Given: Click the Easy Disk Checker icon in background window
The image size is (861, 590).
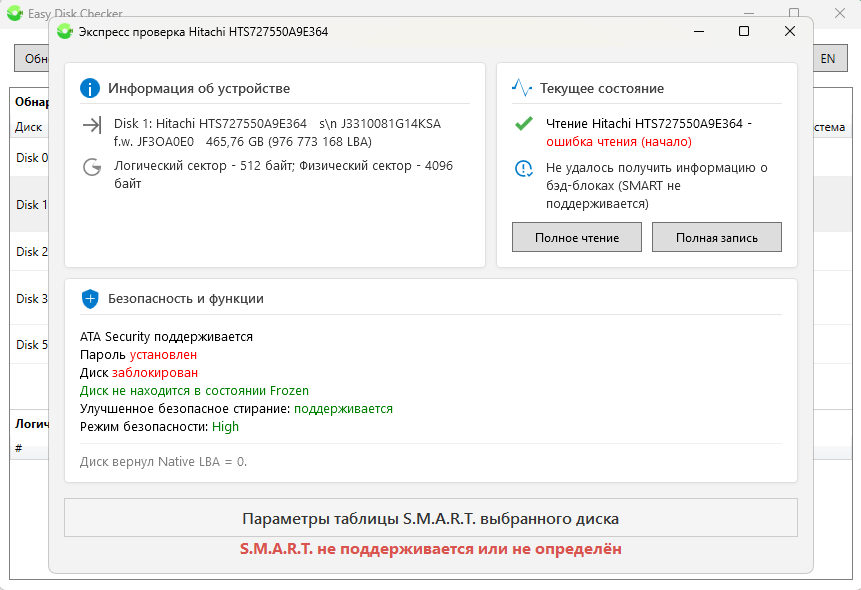Looking at the screenshot, I should [15, 13].
